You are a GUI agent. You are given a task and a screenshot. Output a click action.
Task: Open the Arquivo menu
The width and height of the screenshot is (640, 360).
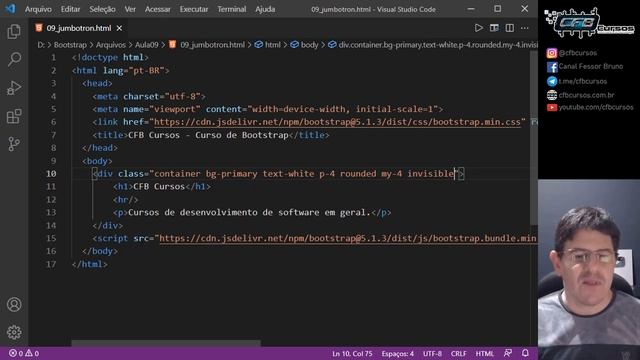tap(38, 9)
